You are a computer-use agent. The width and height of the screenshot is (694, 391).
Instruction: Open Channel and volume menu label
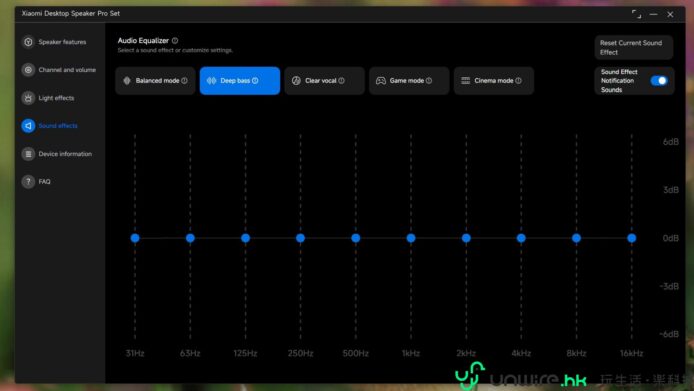click(67, 70)
